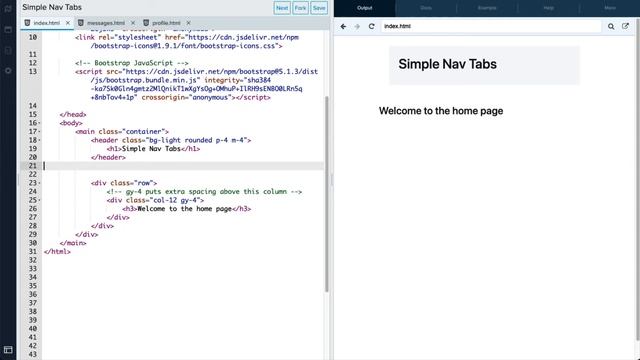This screenshot has width=640, height=360.
Task: Collapse the body tag fold at line 16
Action: pyautogui.click(x=40, y=123)
